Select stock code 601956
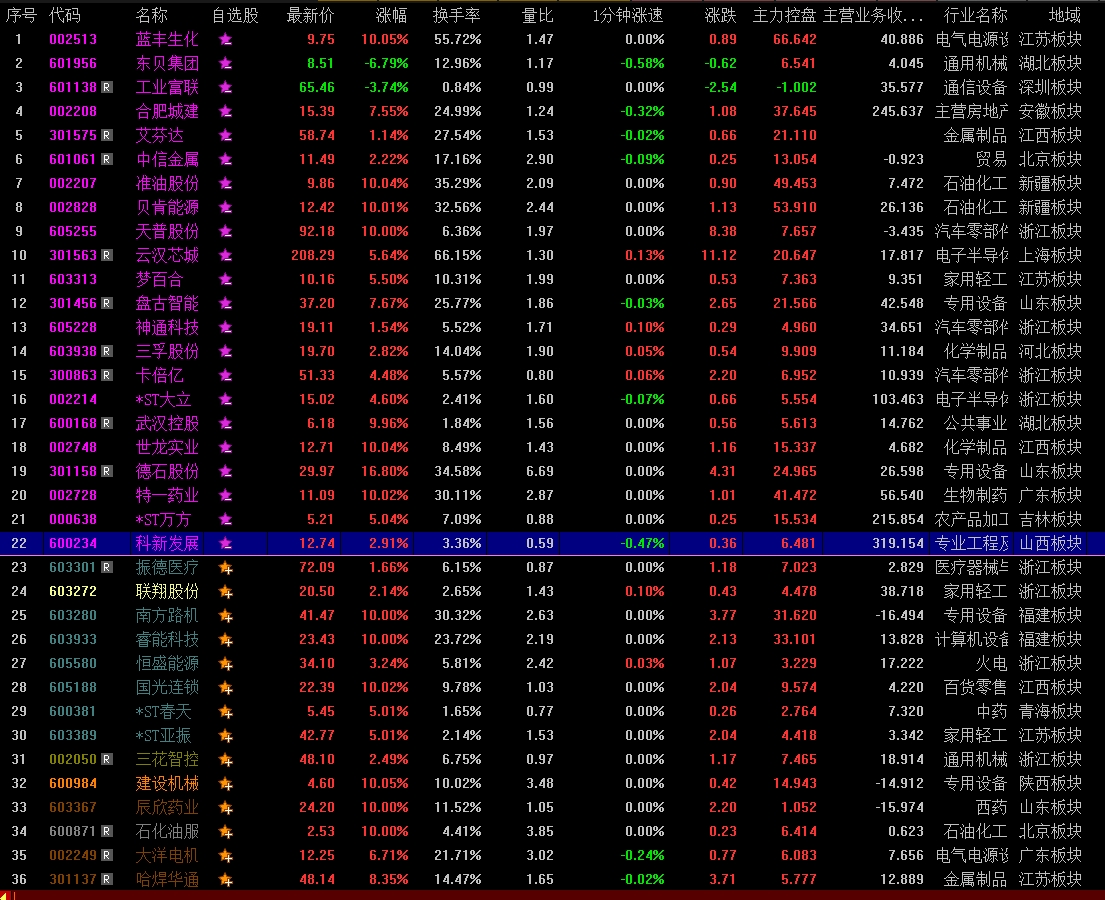The height and width of the screenshot is (900, 1105). point(73,63)
